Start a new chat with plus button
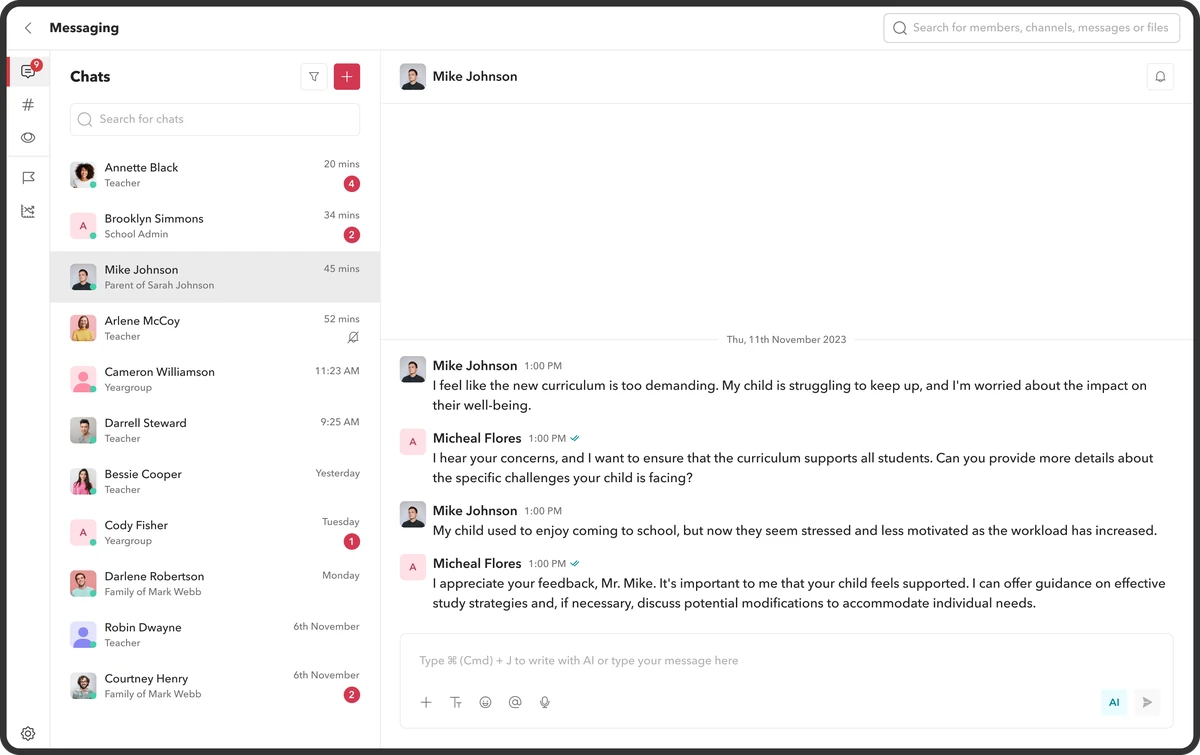 pos(347,77)
